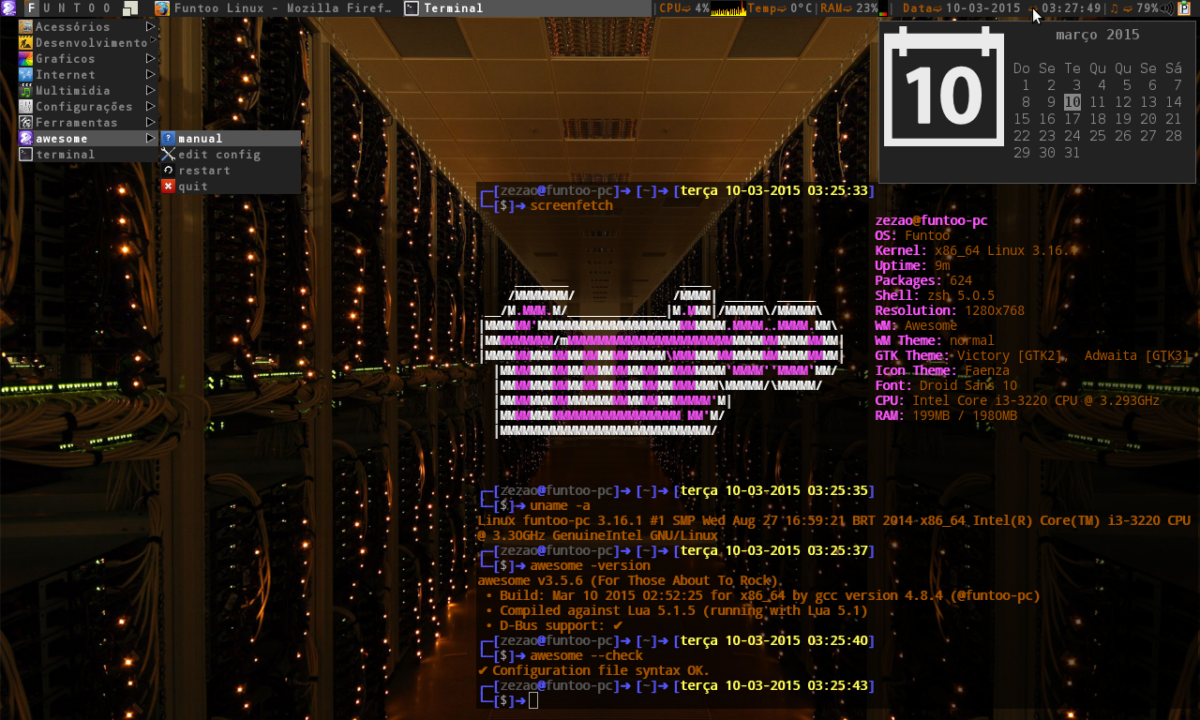
Task: Click the Shell: zsh 5.0.5 line
Action: [934, 296]
